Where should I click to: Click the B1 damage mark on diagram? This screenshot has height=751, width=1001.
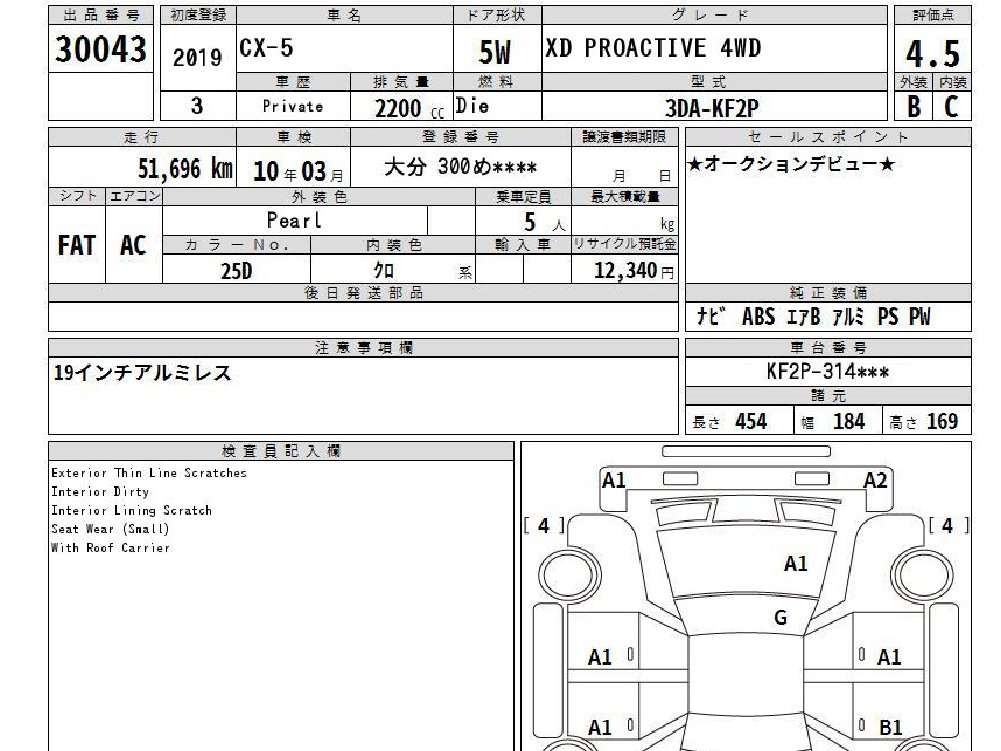point(891,727)
